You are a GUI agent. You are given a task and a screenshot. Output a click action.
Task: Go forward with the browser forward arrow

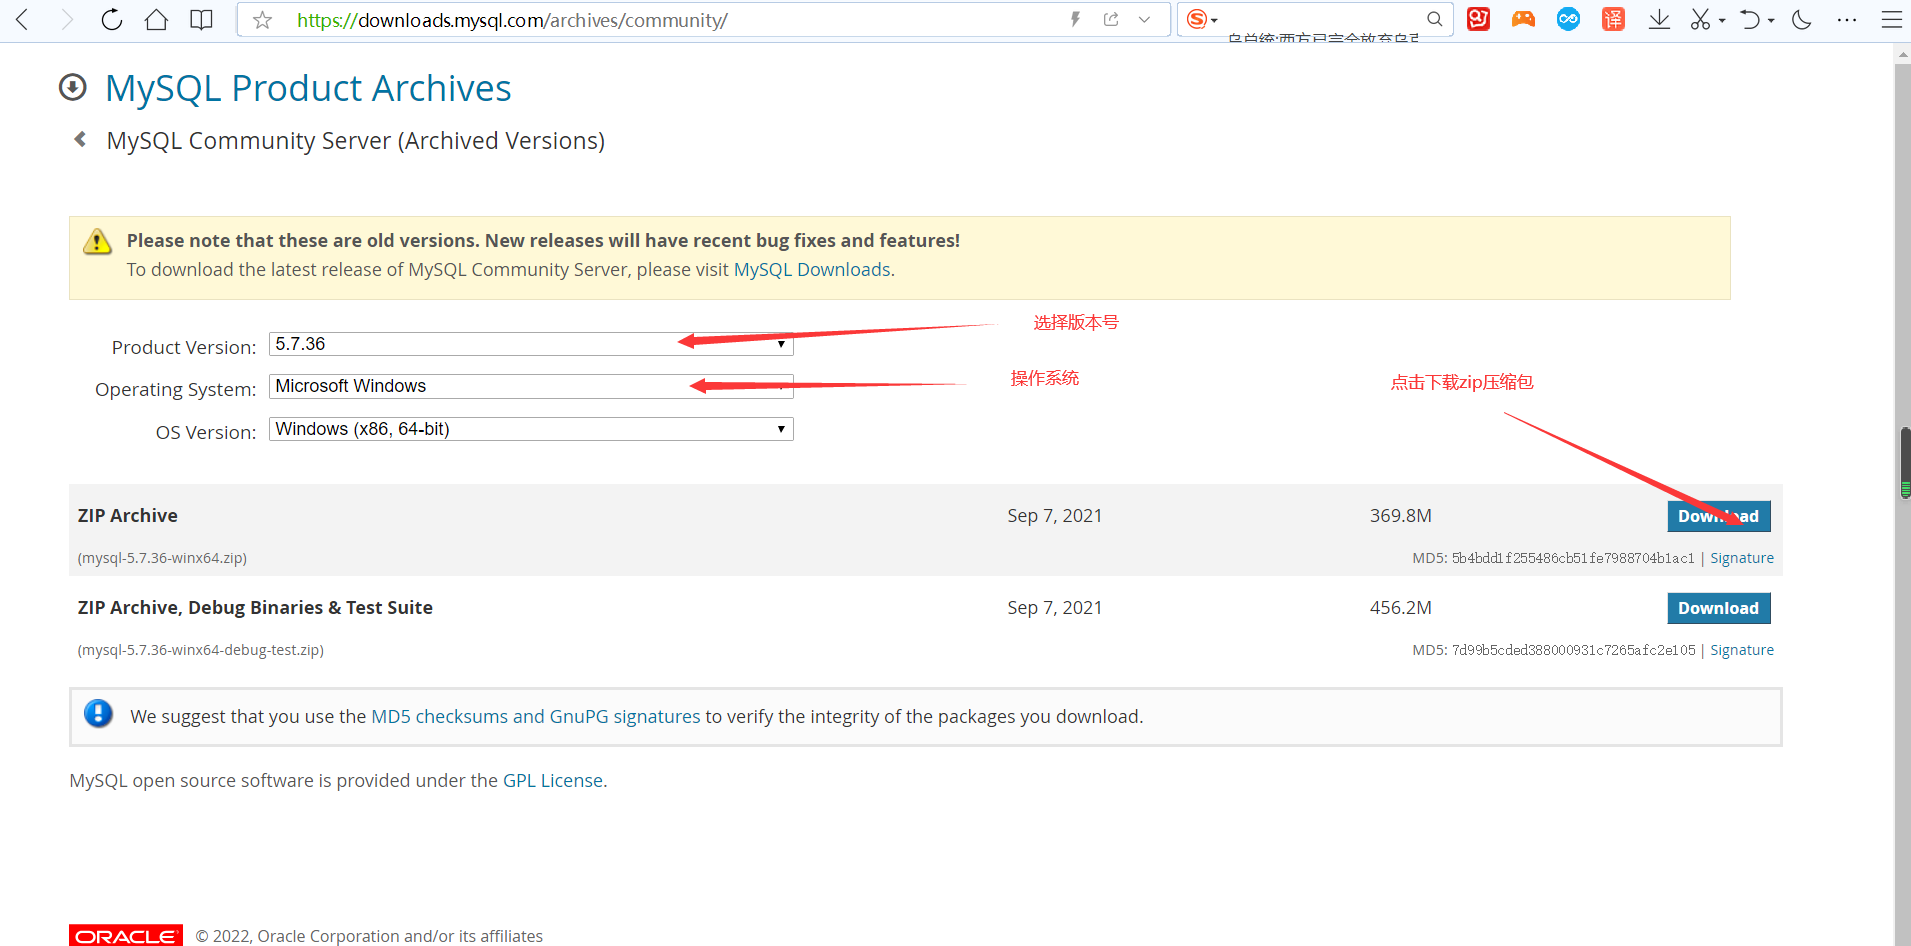pos(67,19)
